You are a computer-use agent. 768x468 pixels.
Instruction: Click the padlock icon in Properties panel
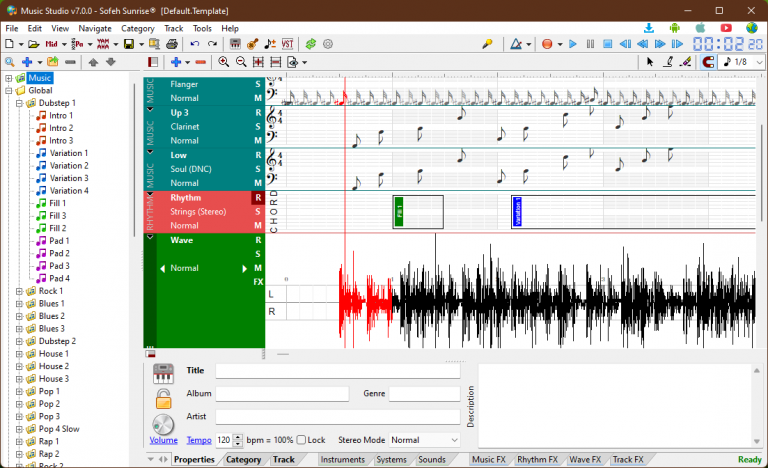(x=163, y=399)
